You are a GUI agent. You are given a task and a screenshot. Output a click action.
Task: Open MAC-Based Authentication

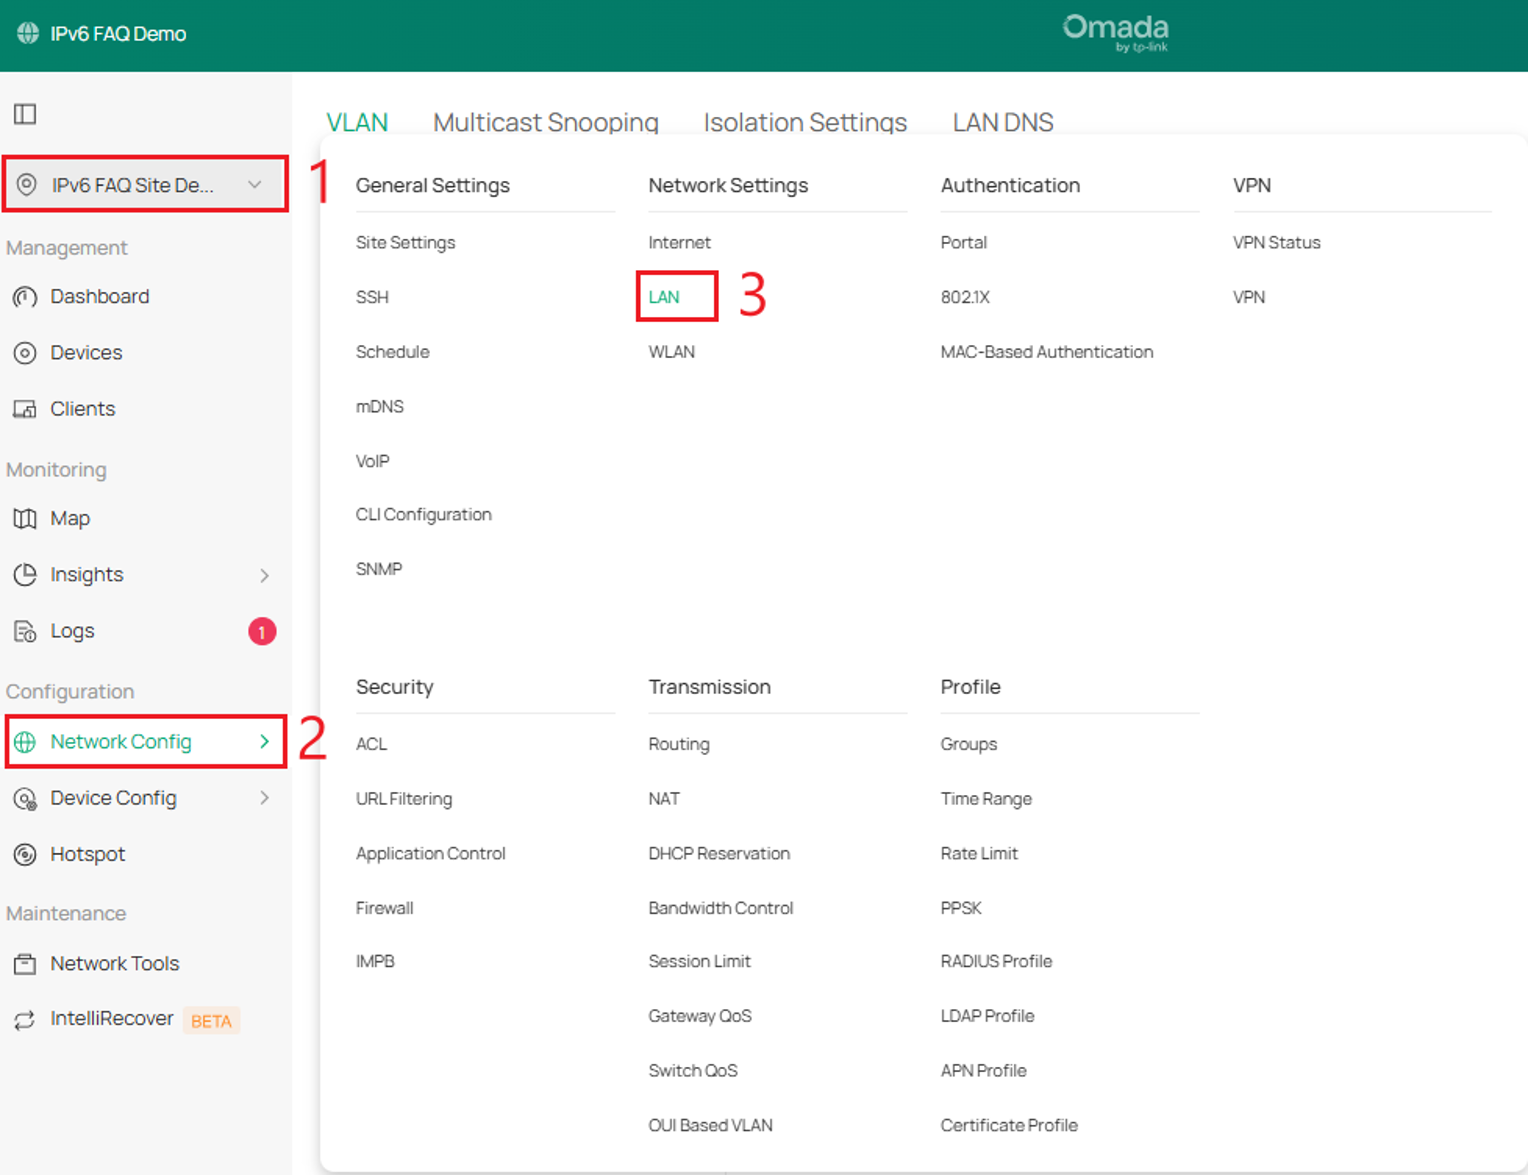pos(1046,352)
